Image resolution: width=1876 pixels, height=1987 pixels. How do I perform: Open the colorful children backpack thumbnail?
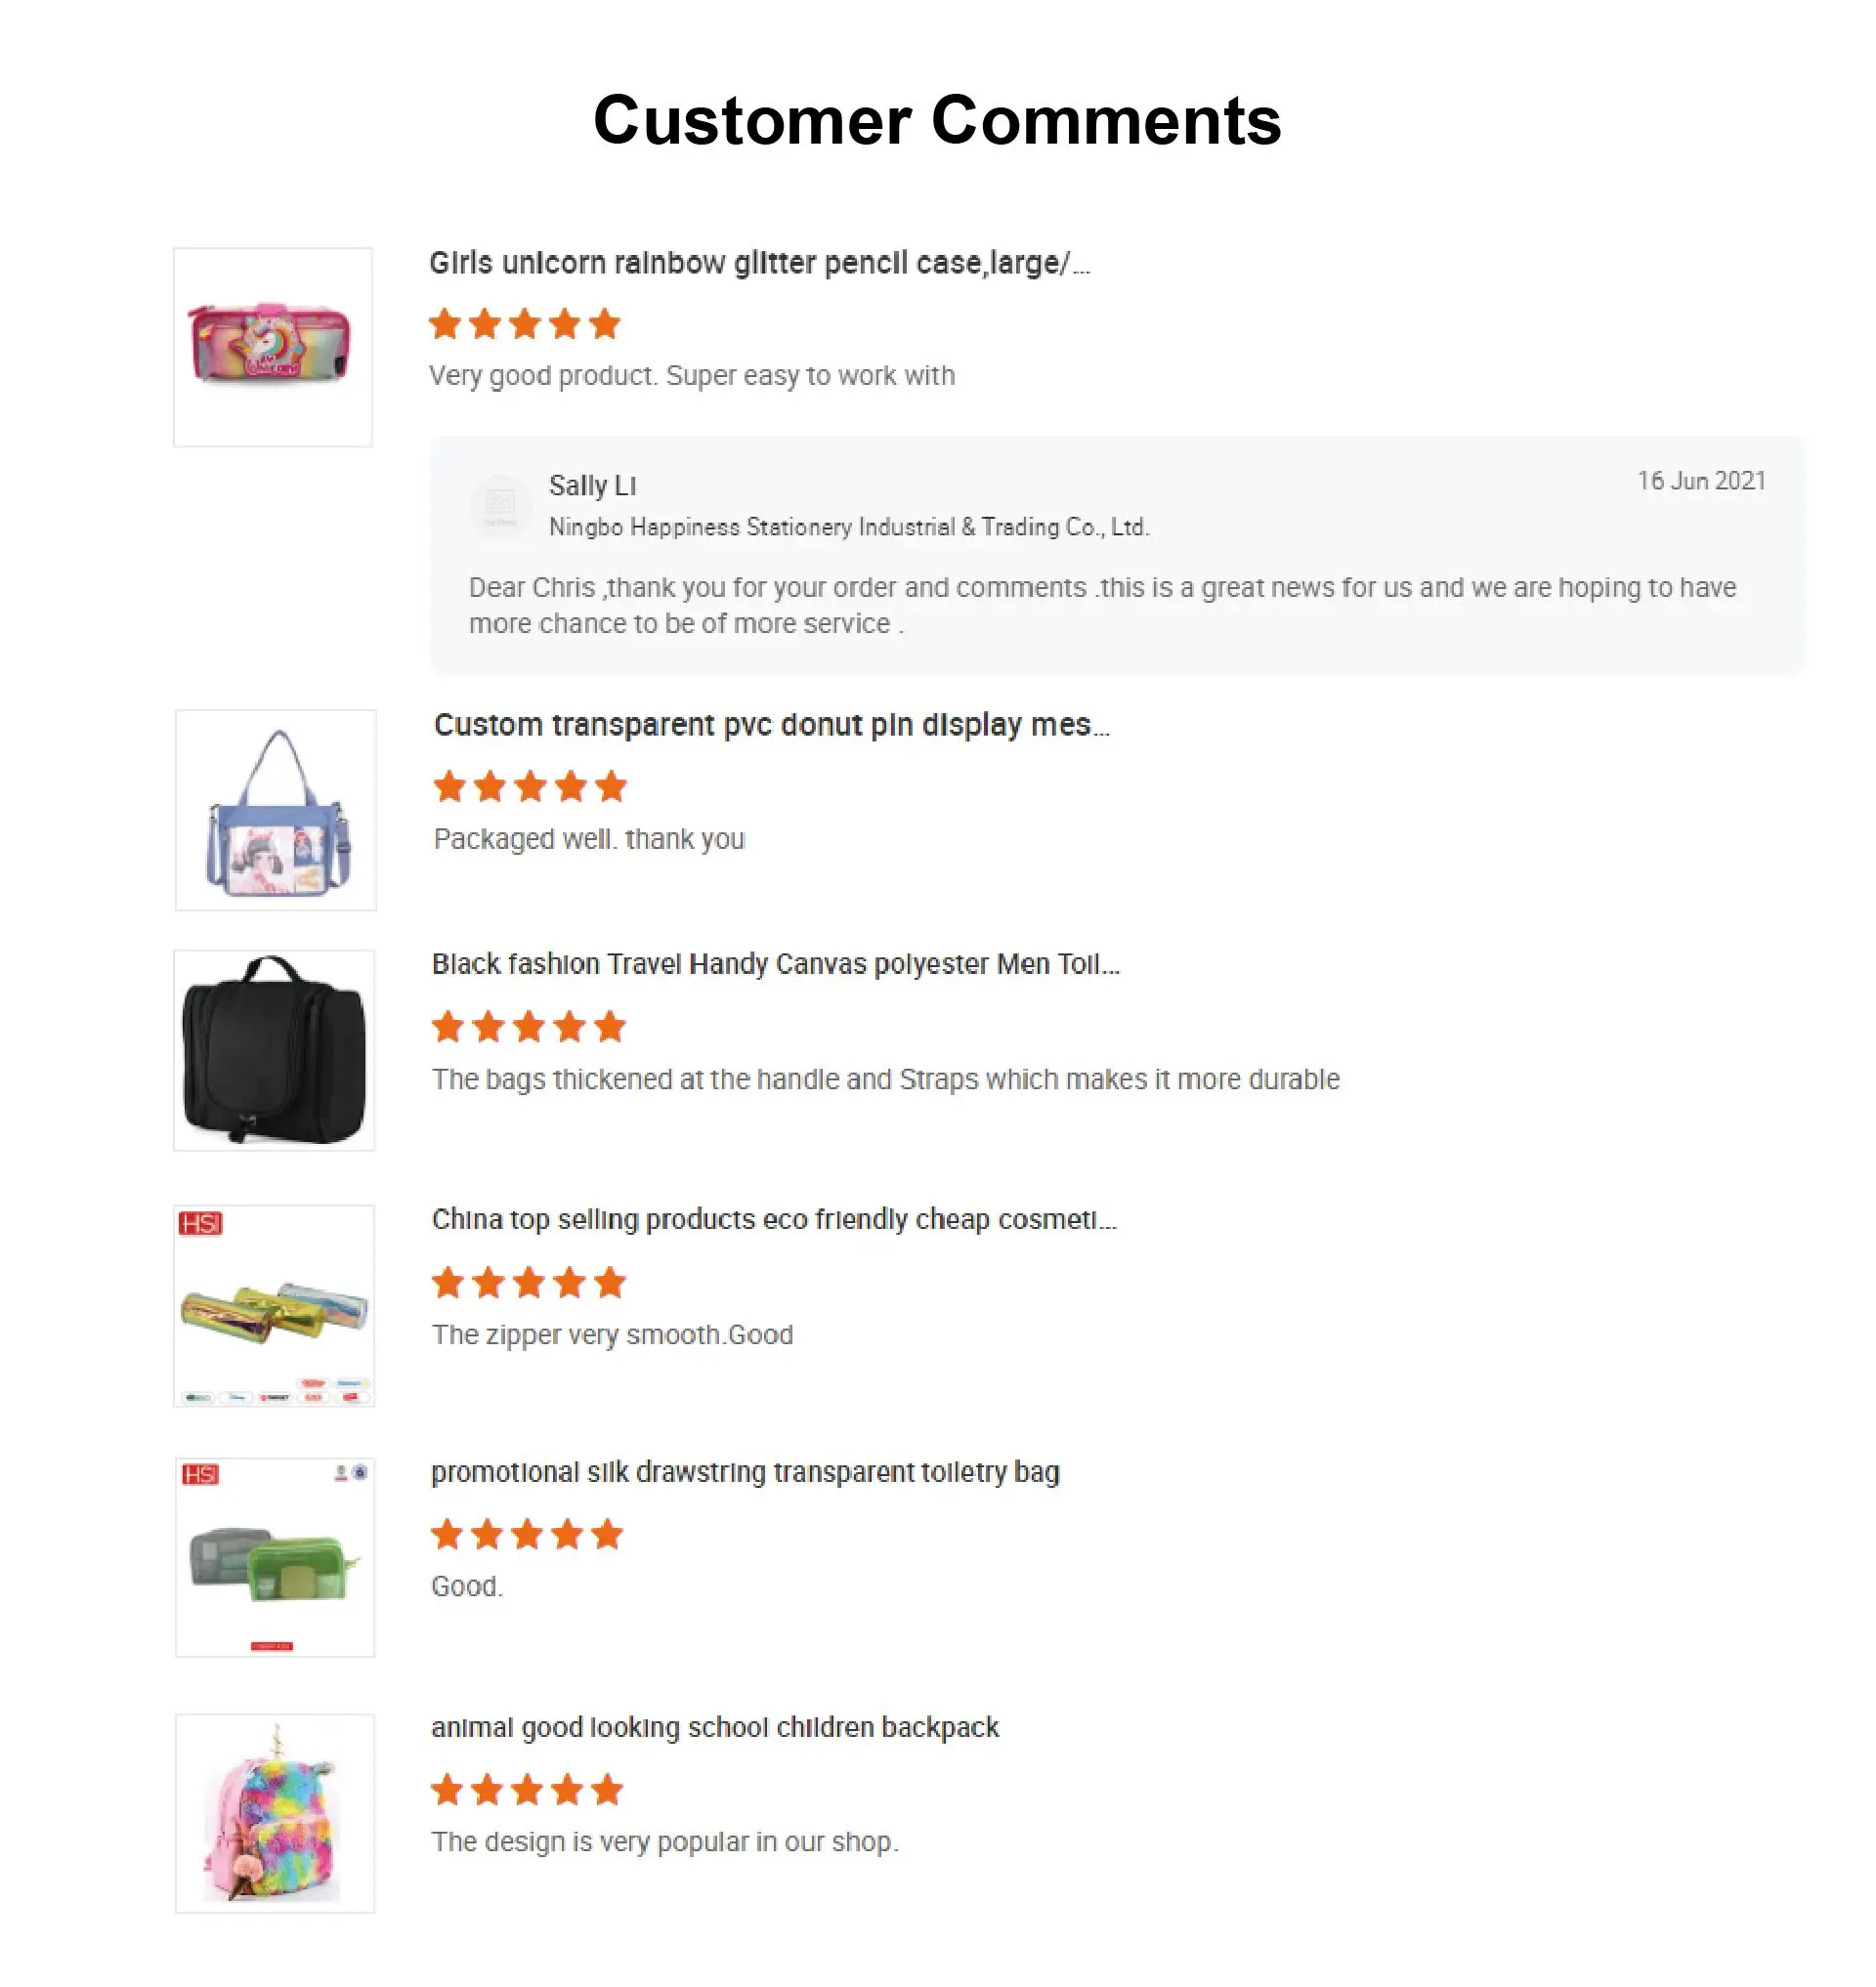coord(275,1813)
